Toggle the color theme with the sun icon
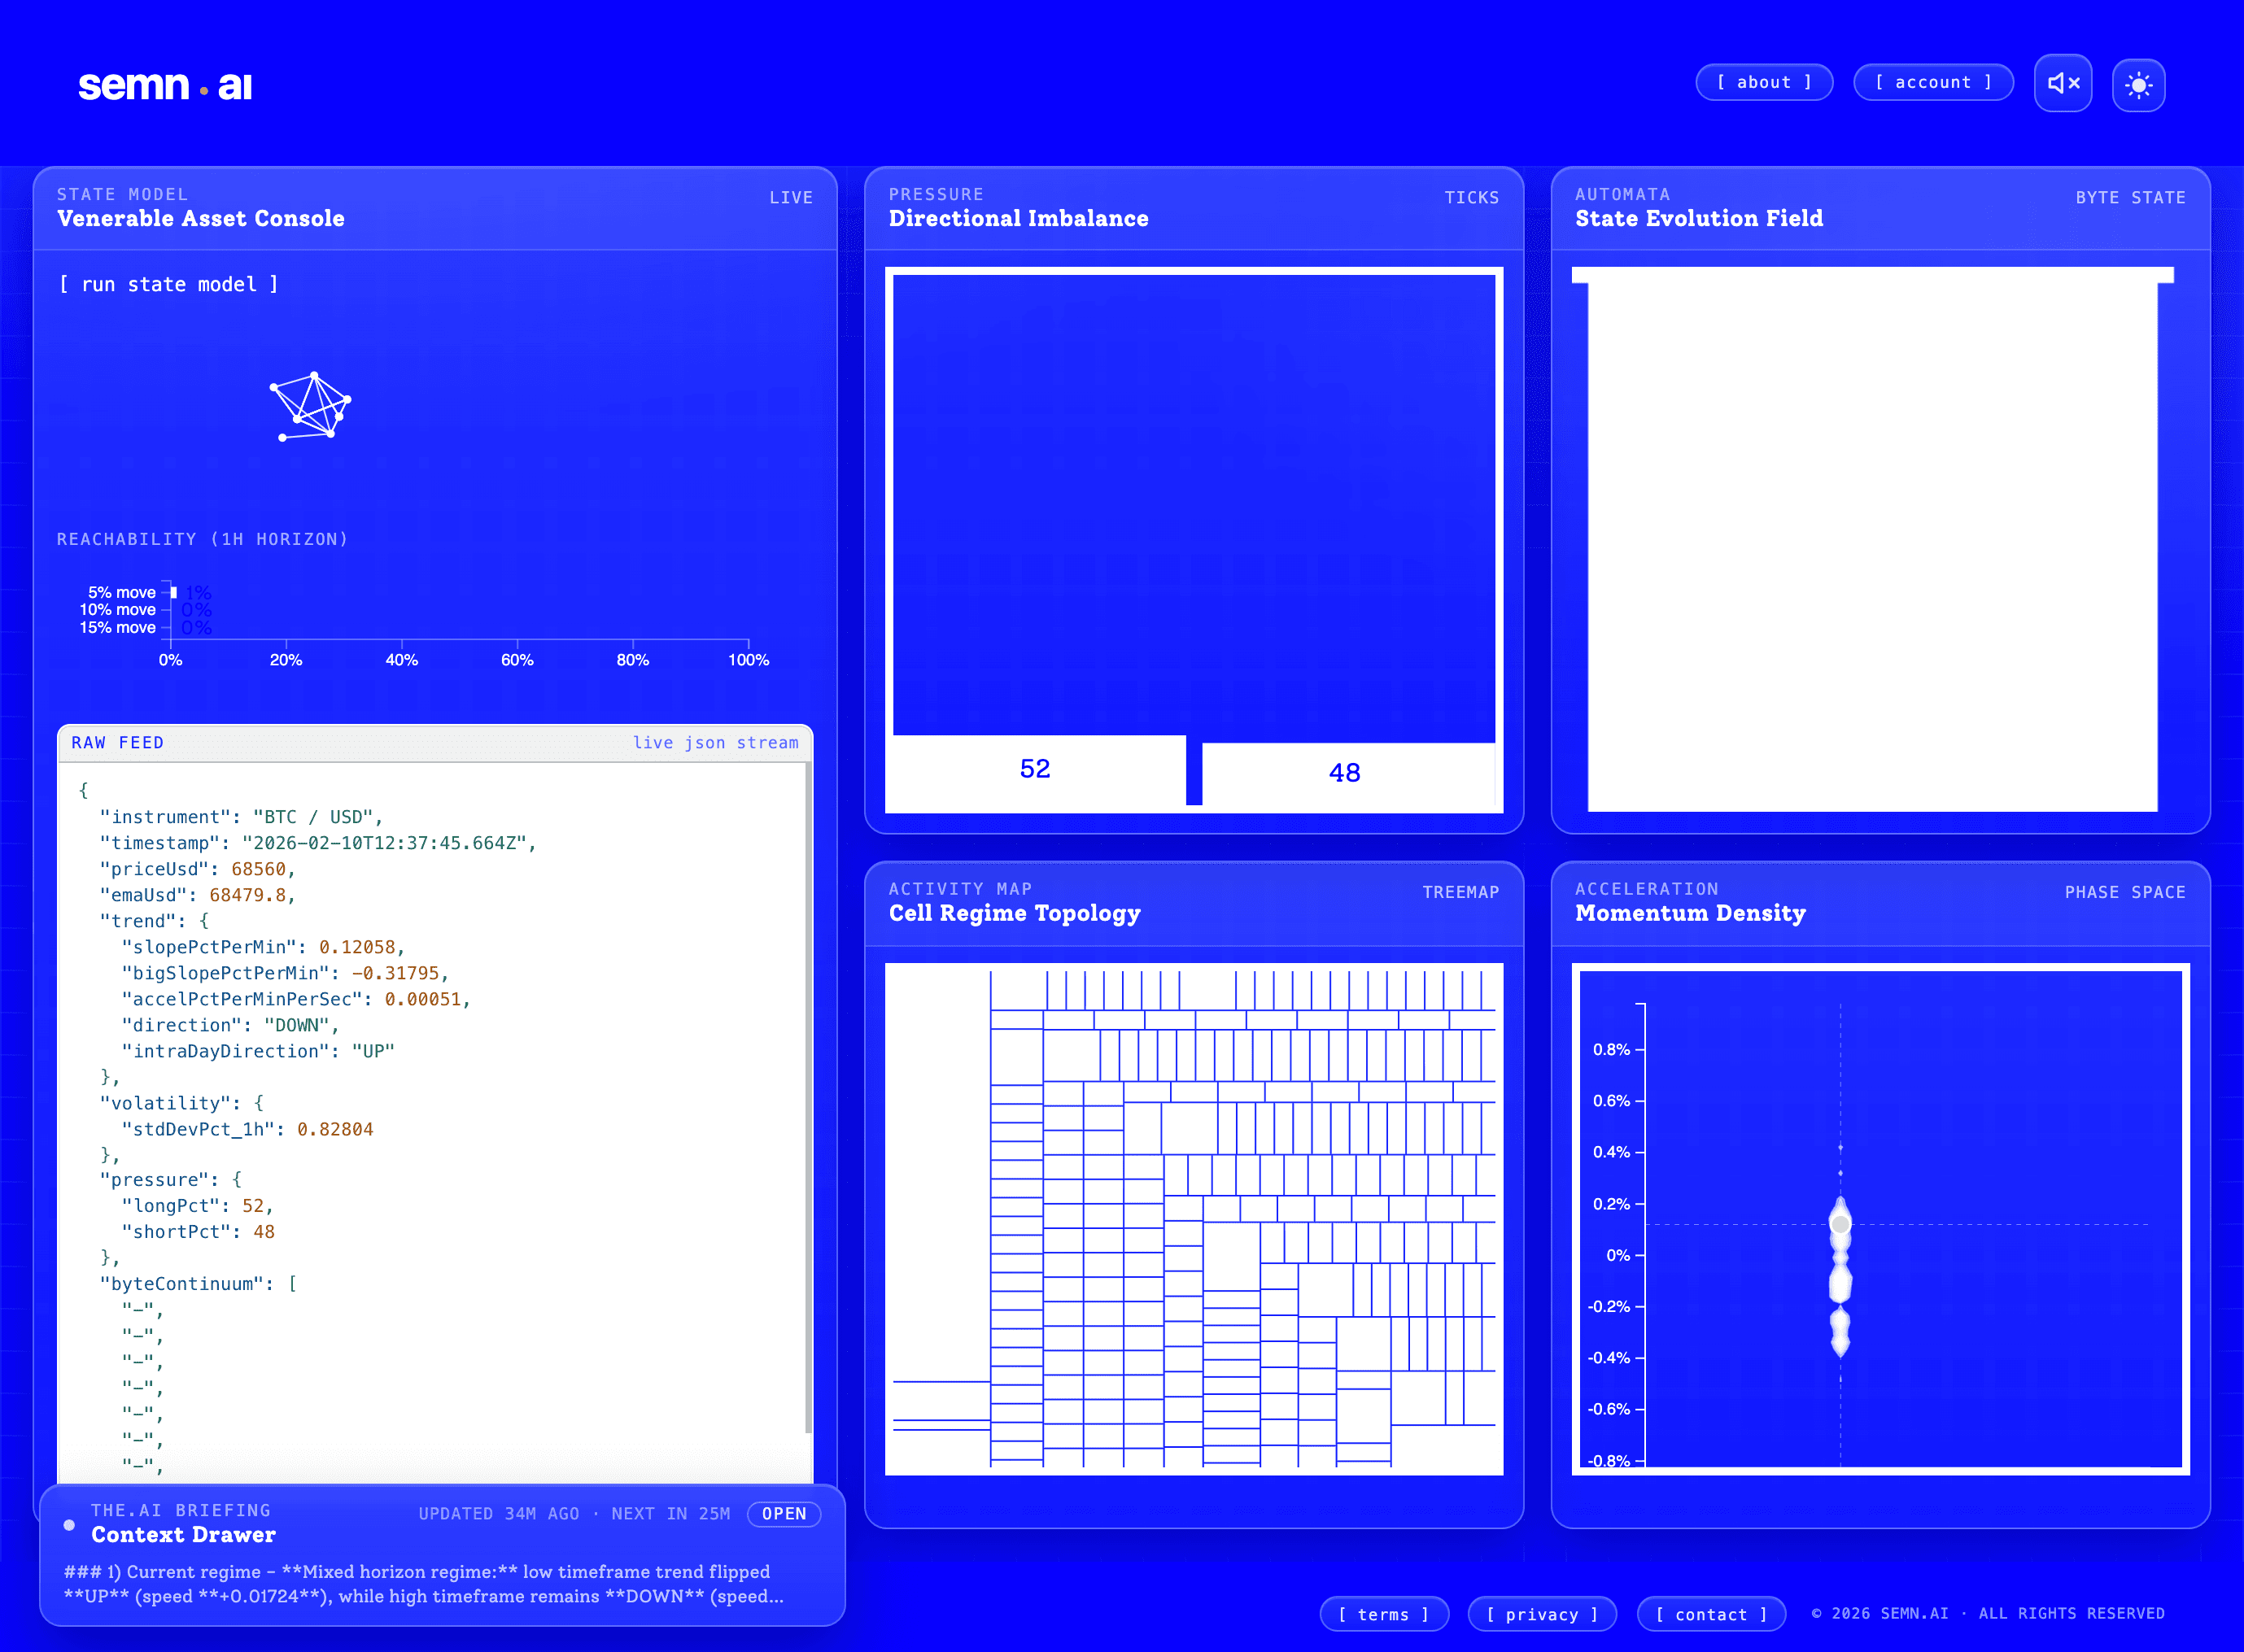Viewport: 2244px width, 1652px height. pos(2138,84)
